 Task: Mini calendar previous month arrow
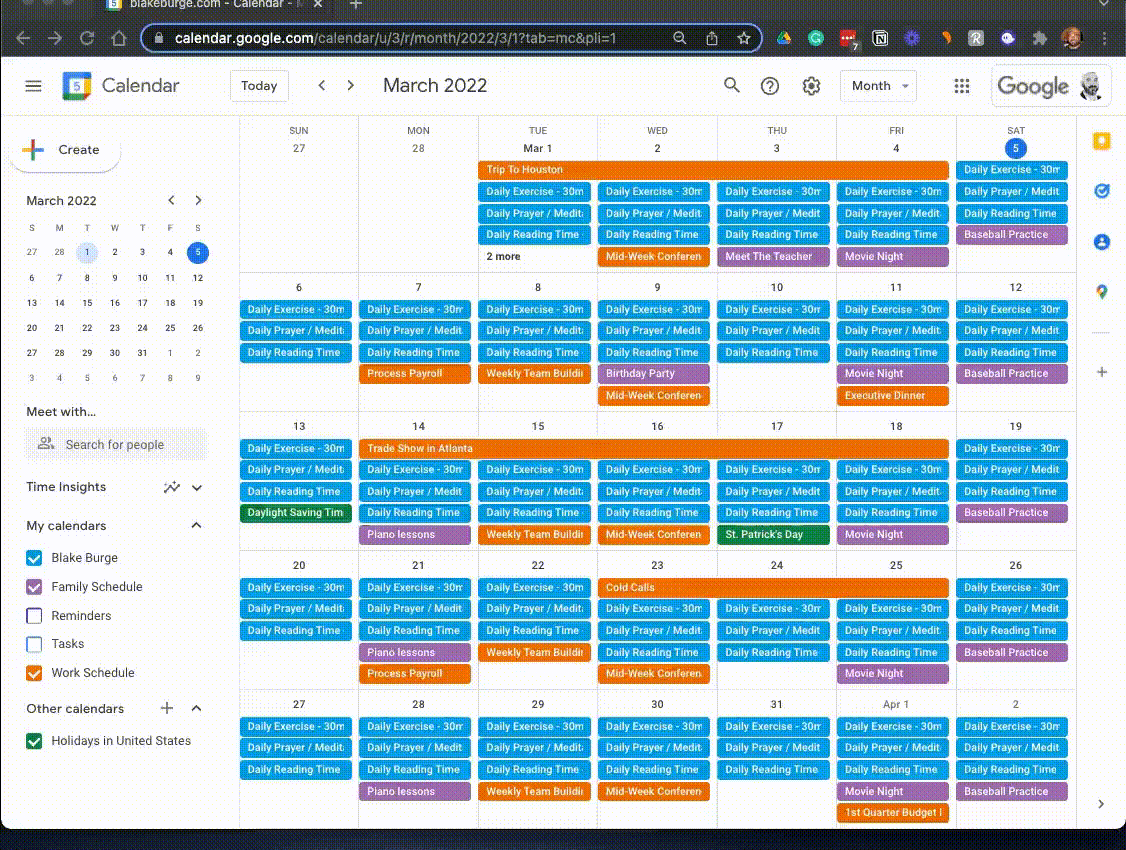tap(171, 200)
